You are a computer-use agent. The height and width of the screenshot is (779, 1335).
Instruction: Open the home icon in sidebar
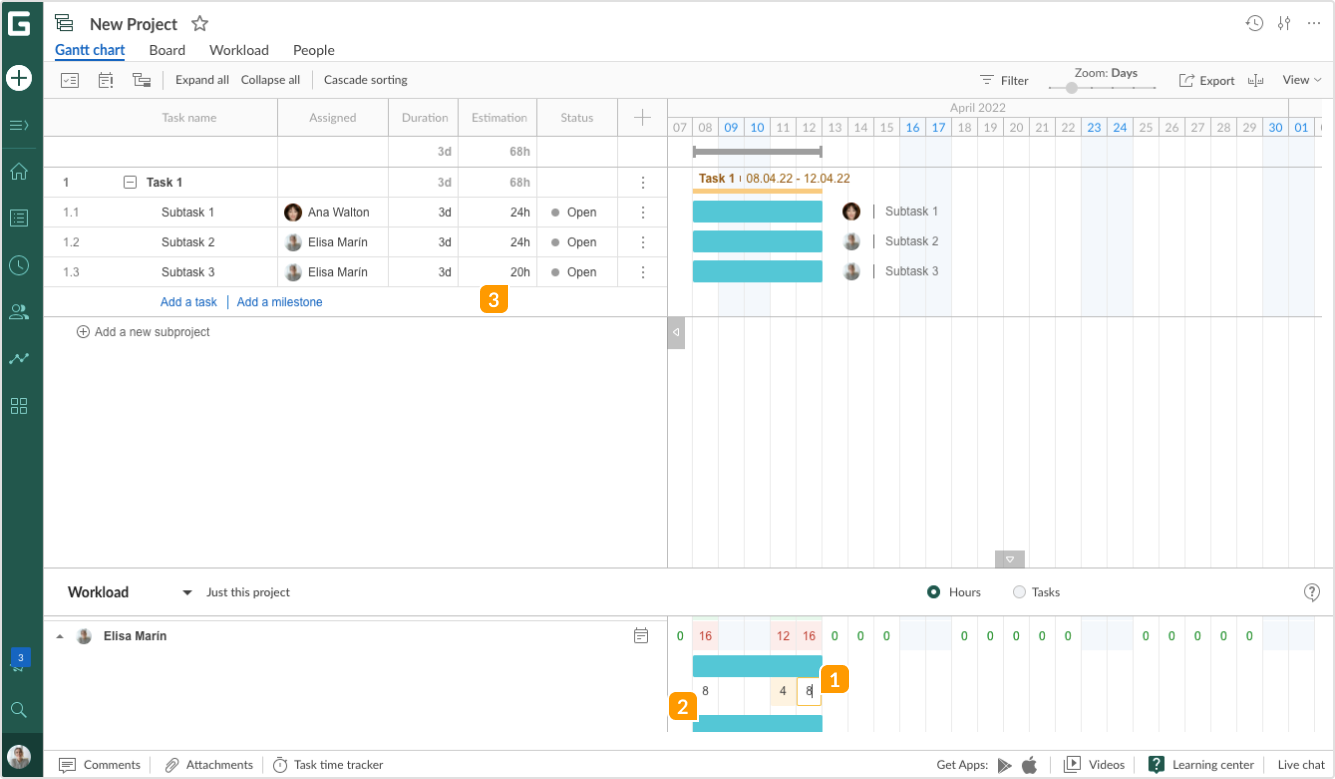19,171
